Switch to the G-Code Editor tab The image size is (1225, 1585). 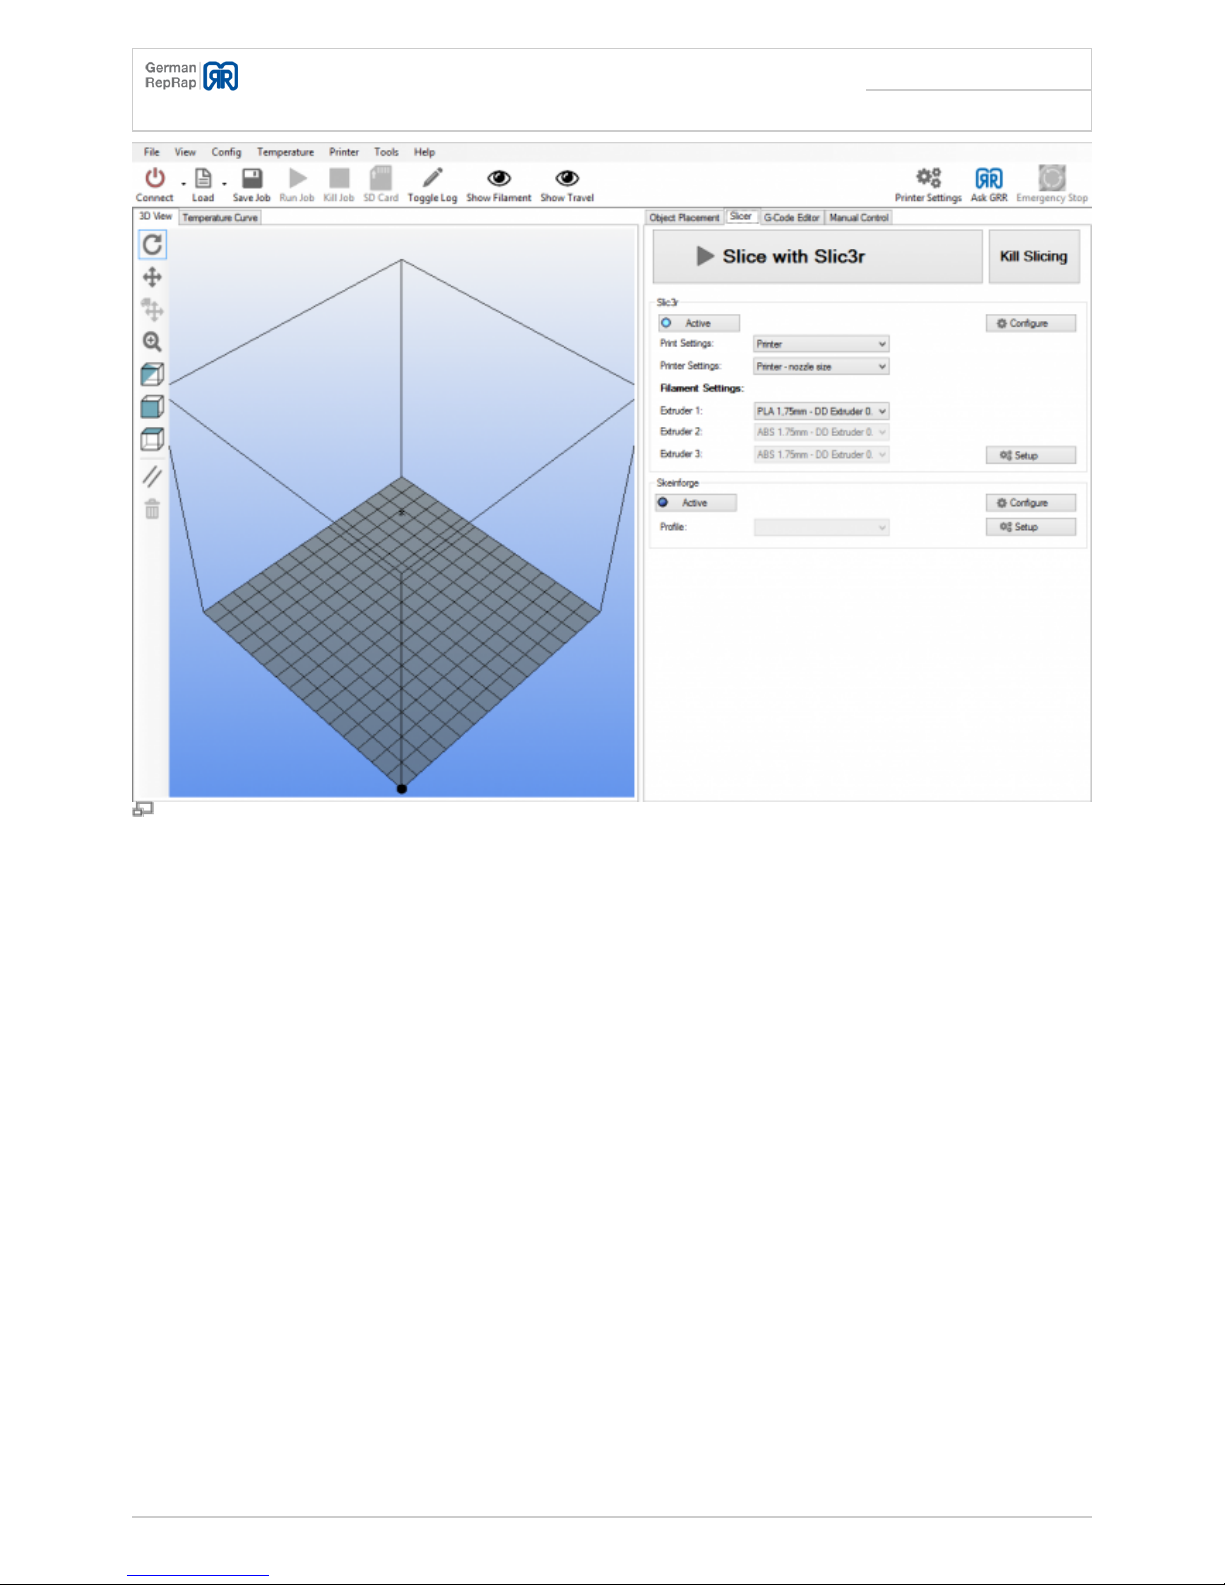point(792,217)
